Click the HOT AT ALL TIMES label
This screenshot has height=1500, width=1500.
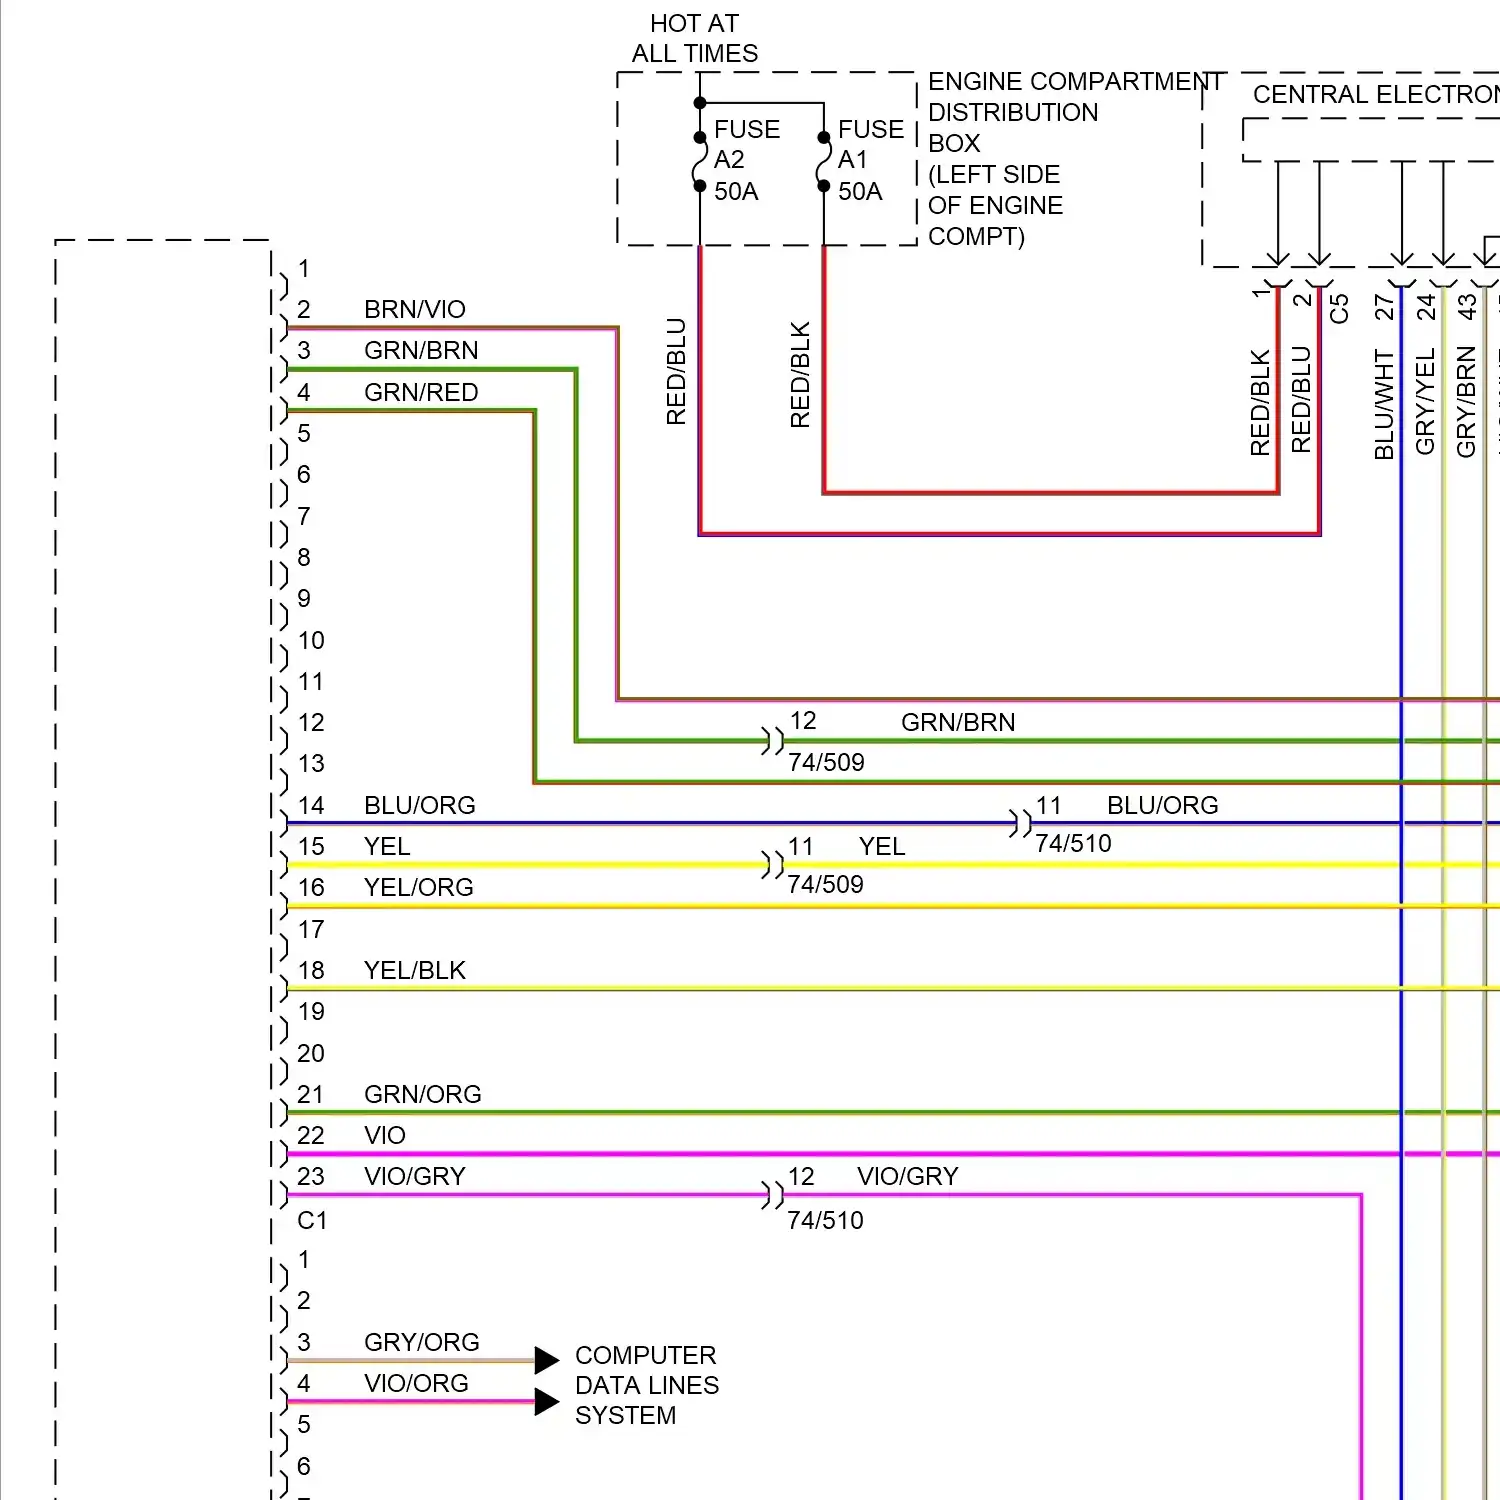[695, 38]
